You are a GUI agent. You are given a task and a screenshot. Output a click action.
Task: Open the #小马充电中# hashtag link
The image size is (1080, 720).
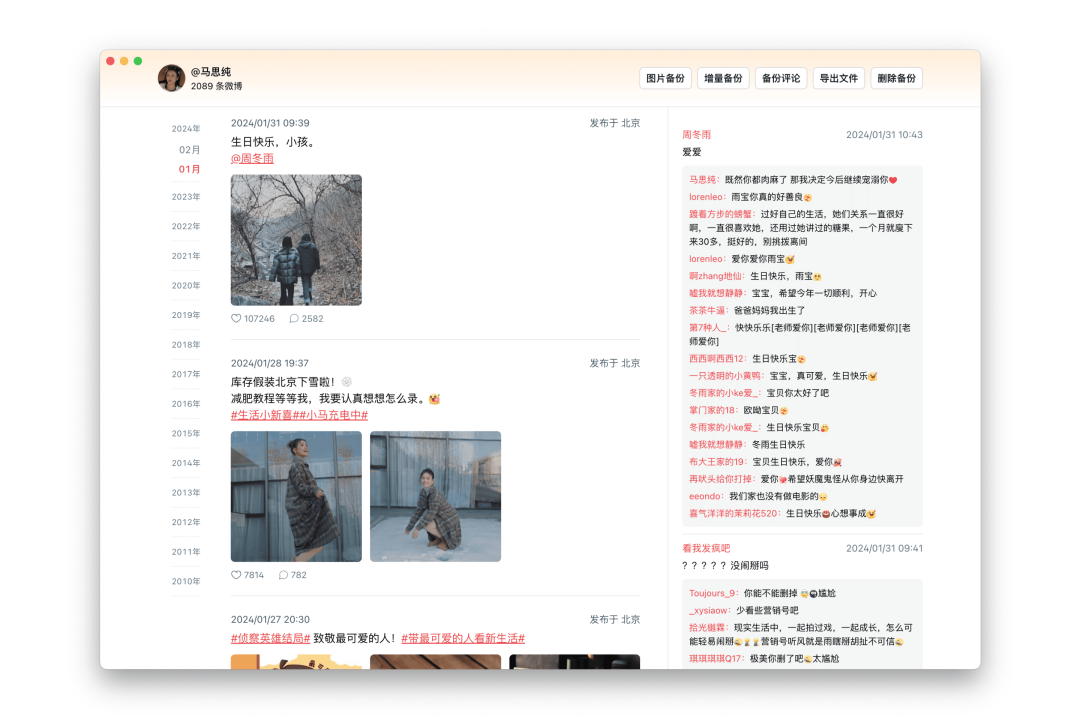tap(333, 415)
